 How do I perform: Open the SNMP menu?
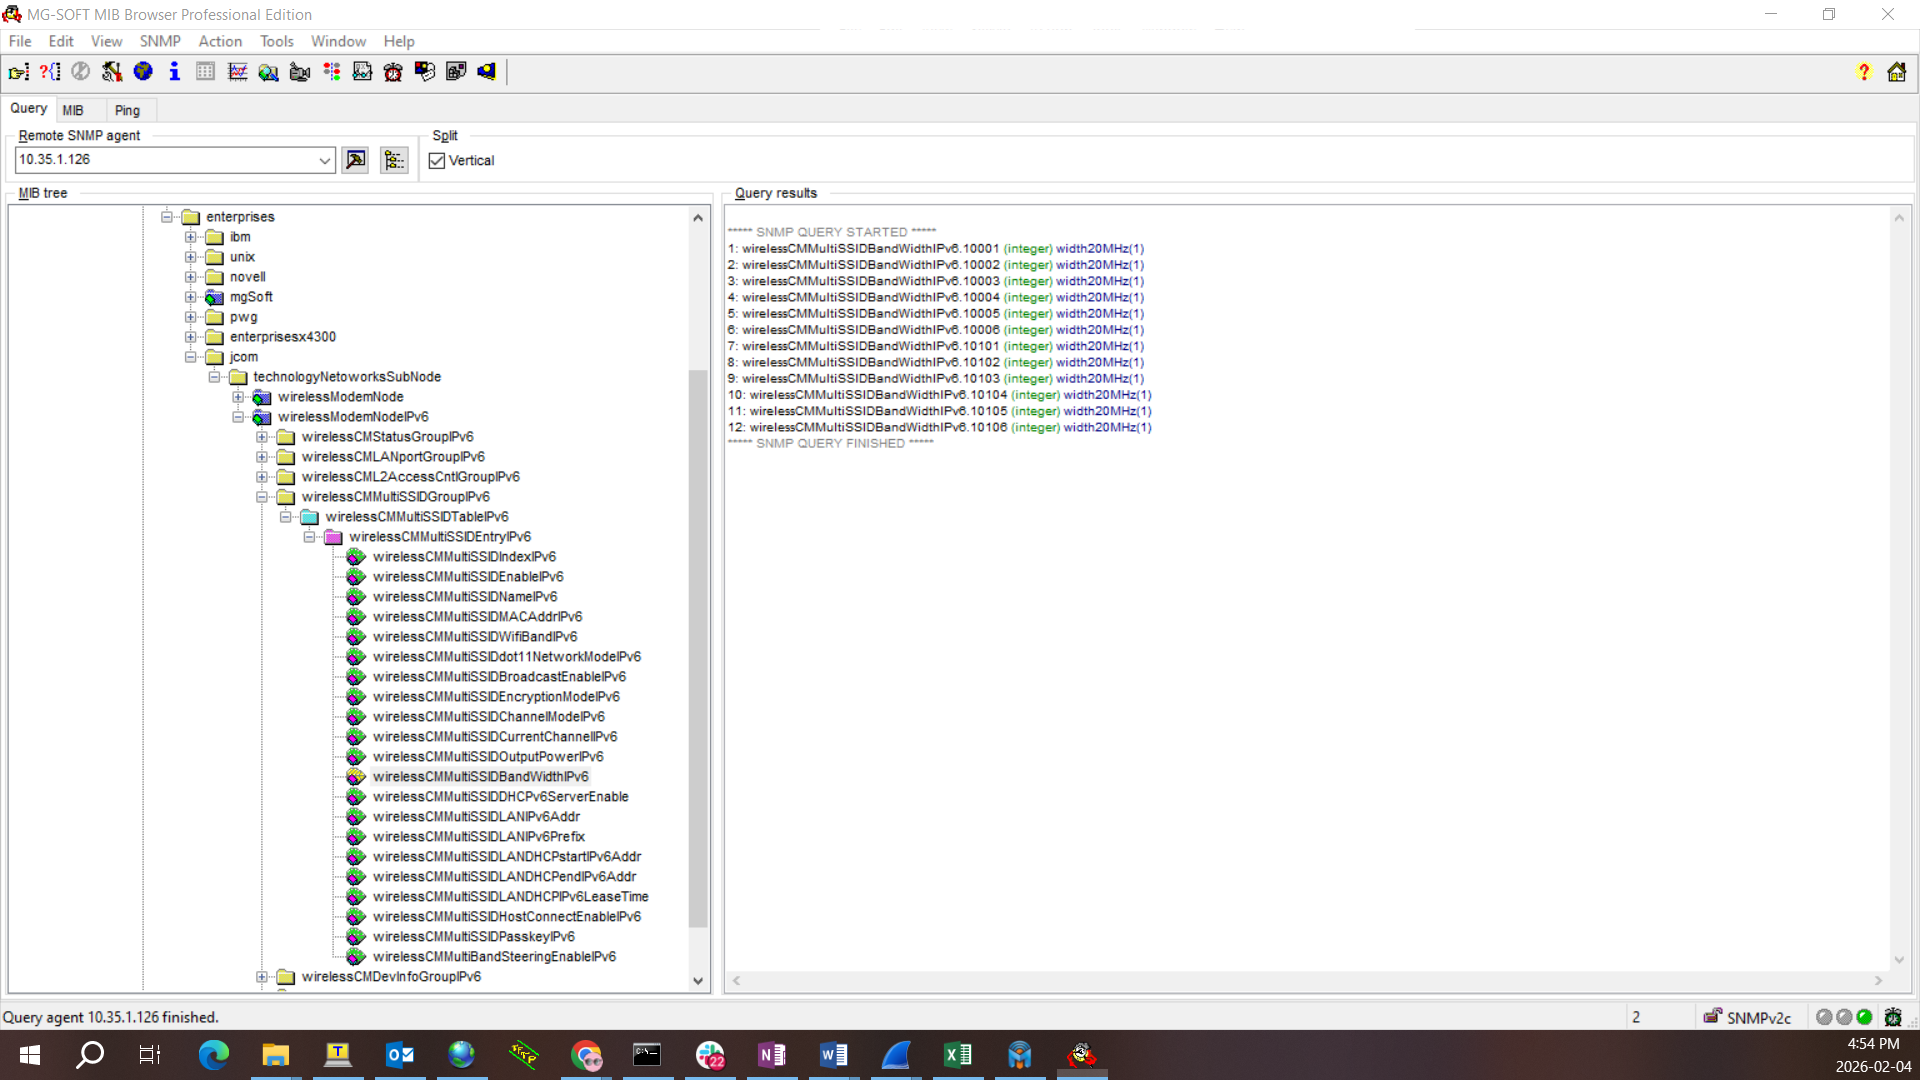160,41
